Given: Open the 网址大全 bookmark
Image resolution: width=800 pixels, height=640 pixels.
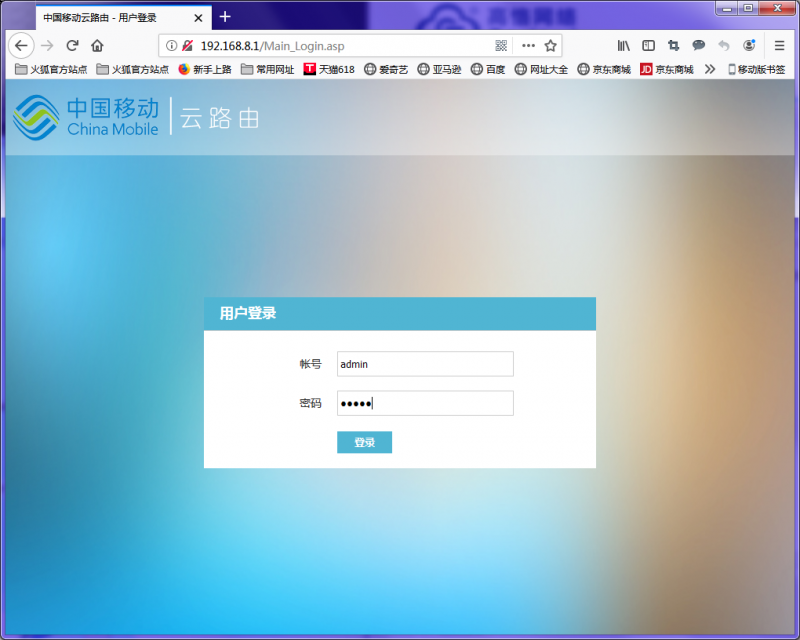Looking at the screenshot, I should point(541,69).
